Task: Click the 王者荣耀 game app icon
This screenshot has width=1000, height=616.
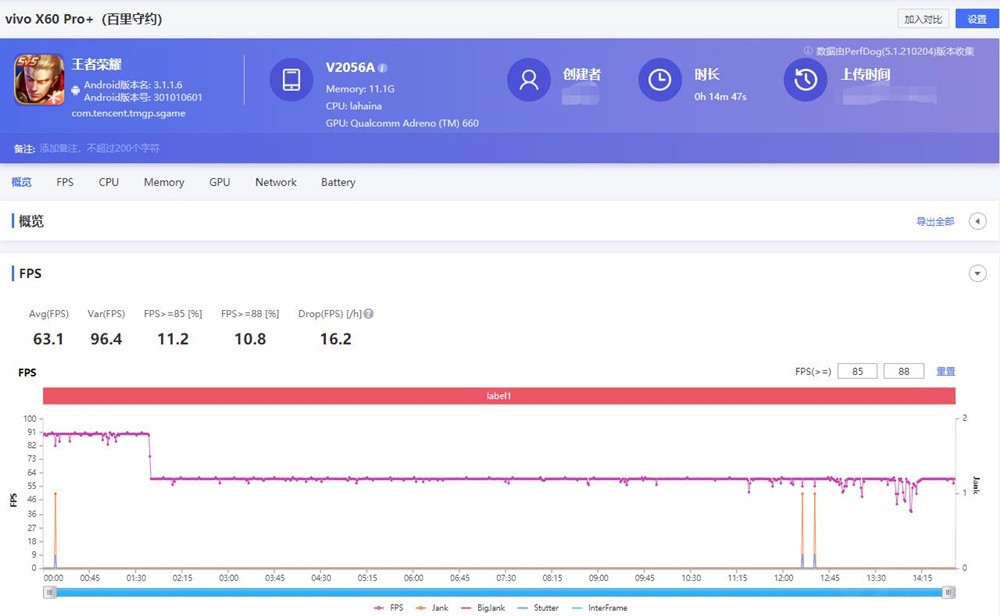Action: click(x=40, y=80)
